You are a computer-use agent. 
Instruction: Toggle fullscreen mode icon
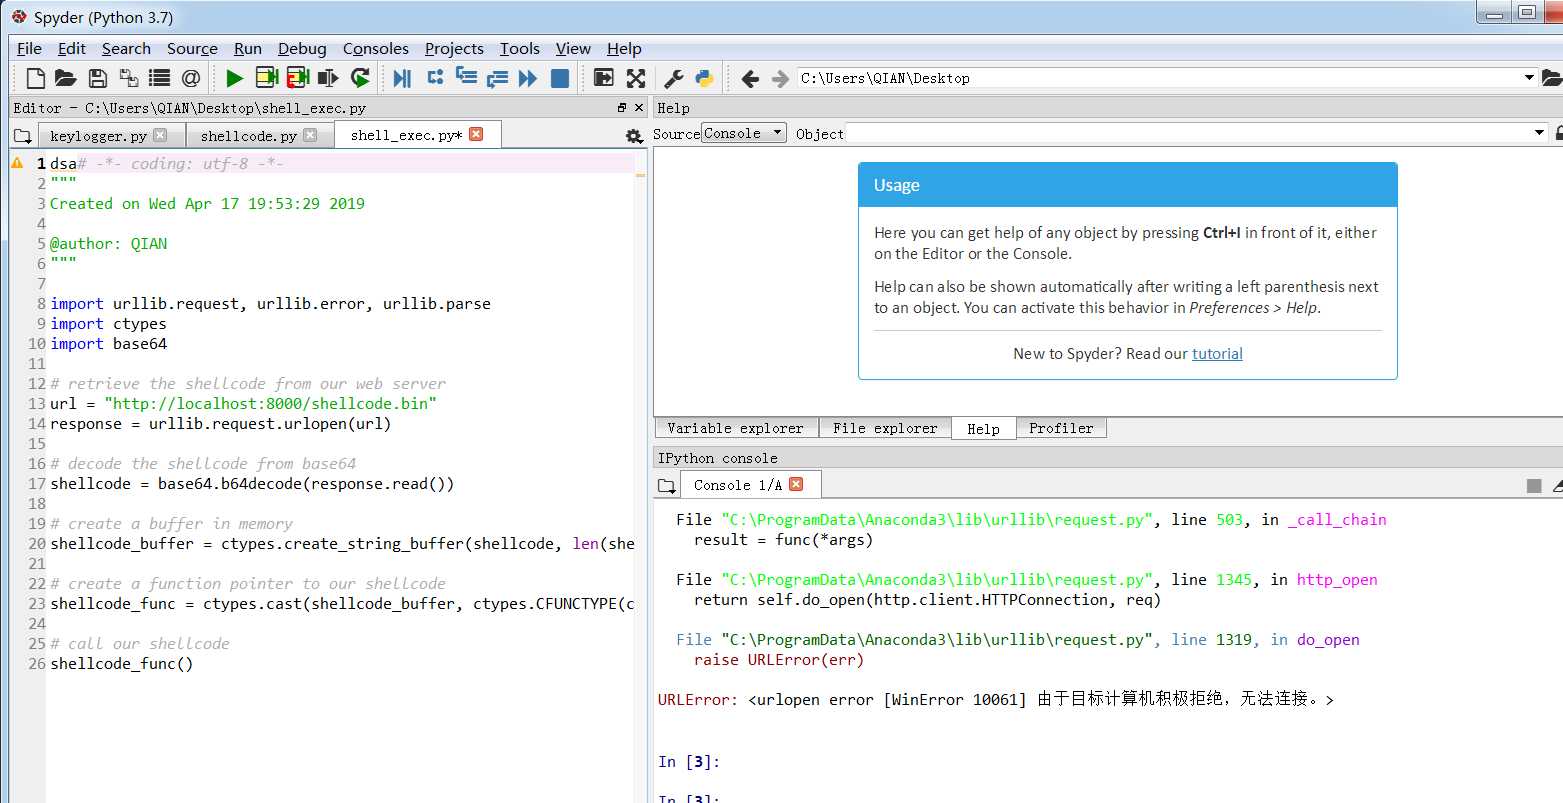pos(635,78)
